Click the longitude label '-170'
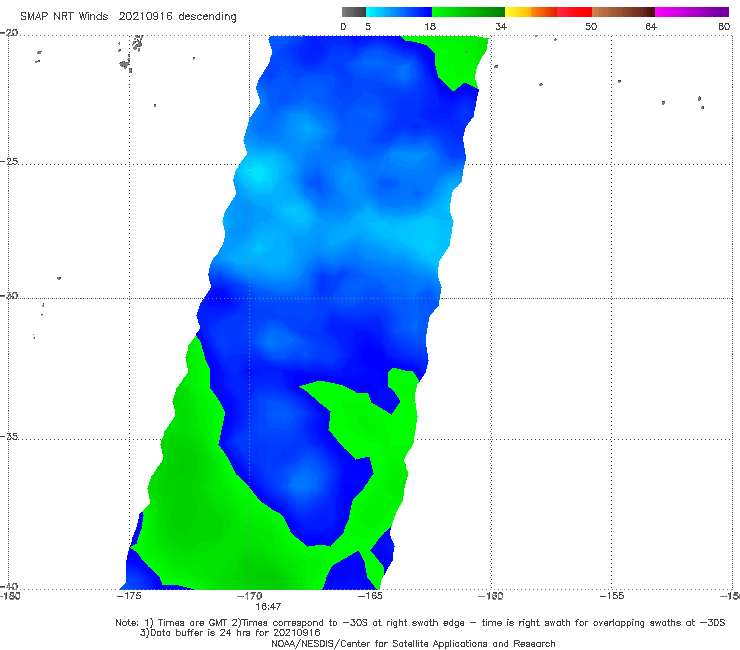This screenshot has height=650, width=740. pos(250,596)
